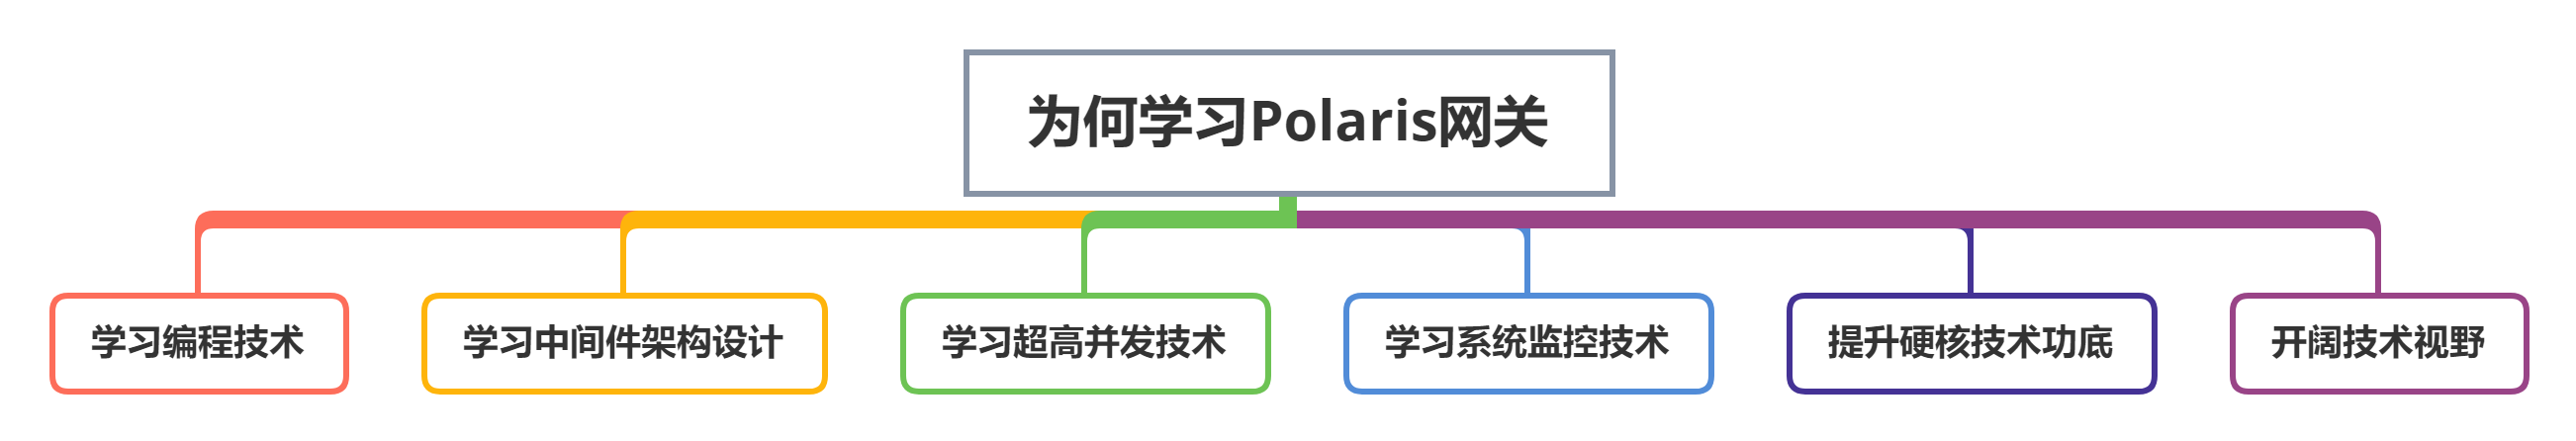Click purple vertical connector above 开阔技术视野
This screenshot has height=441, width=2576.
click(2378, 262)
